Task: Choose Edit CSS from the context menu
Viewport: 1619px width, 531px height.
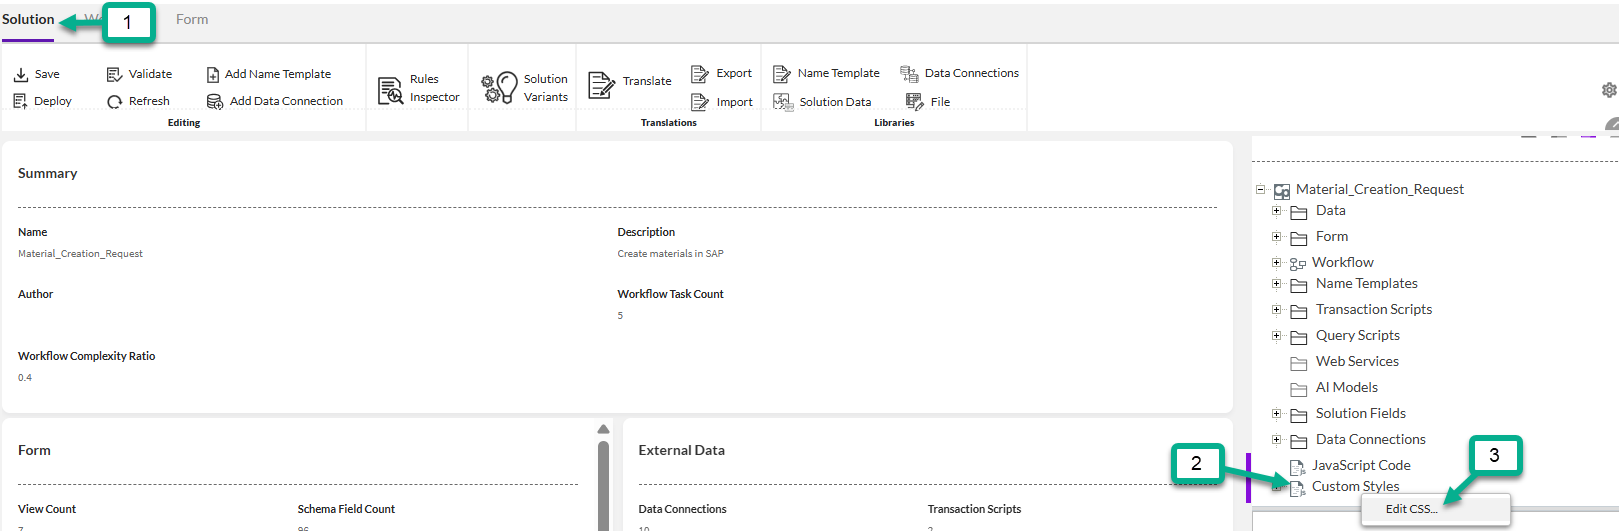Action: [x=1411, y=509]
